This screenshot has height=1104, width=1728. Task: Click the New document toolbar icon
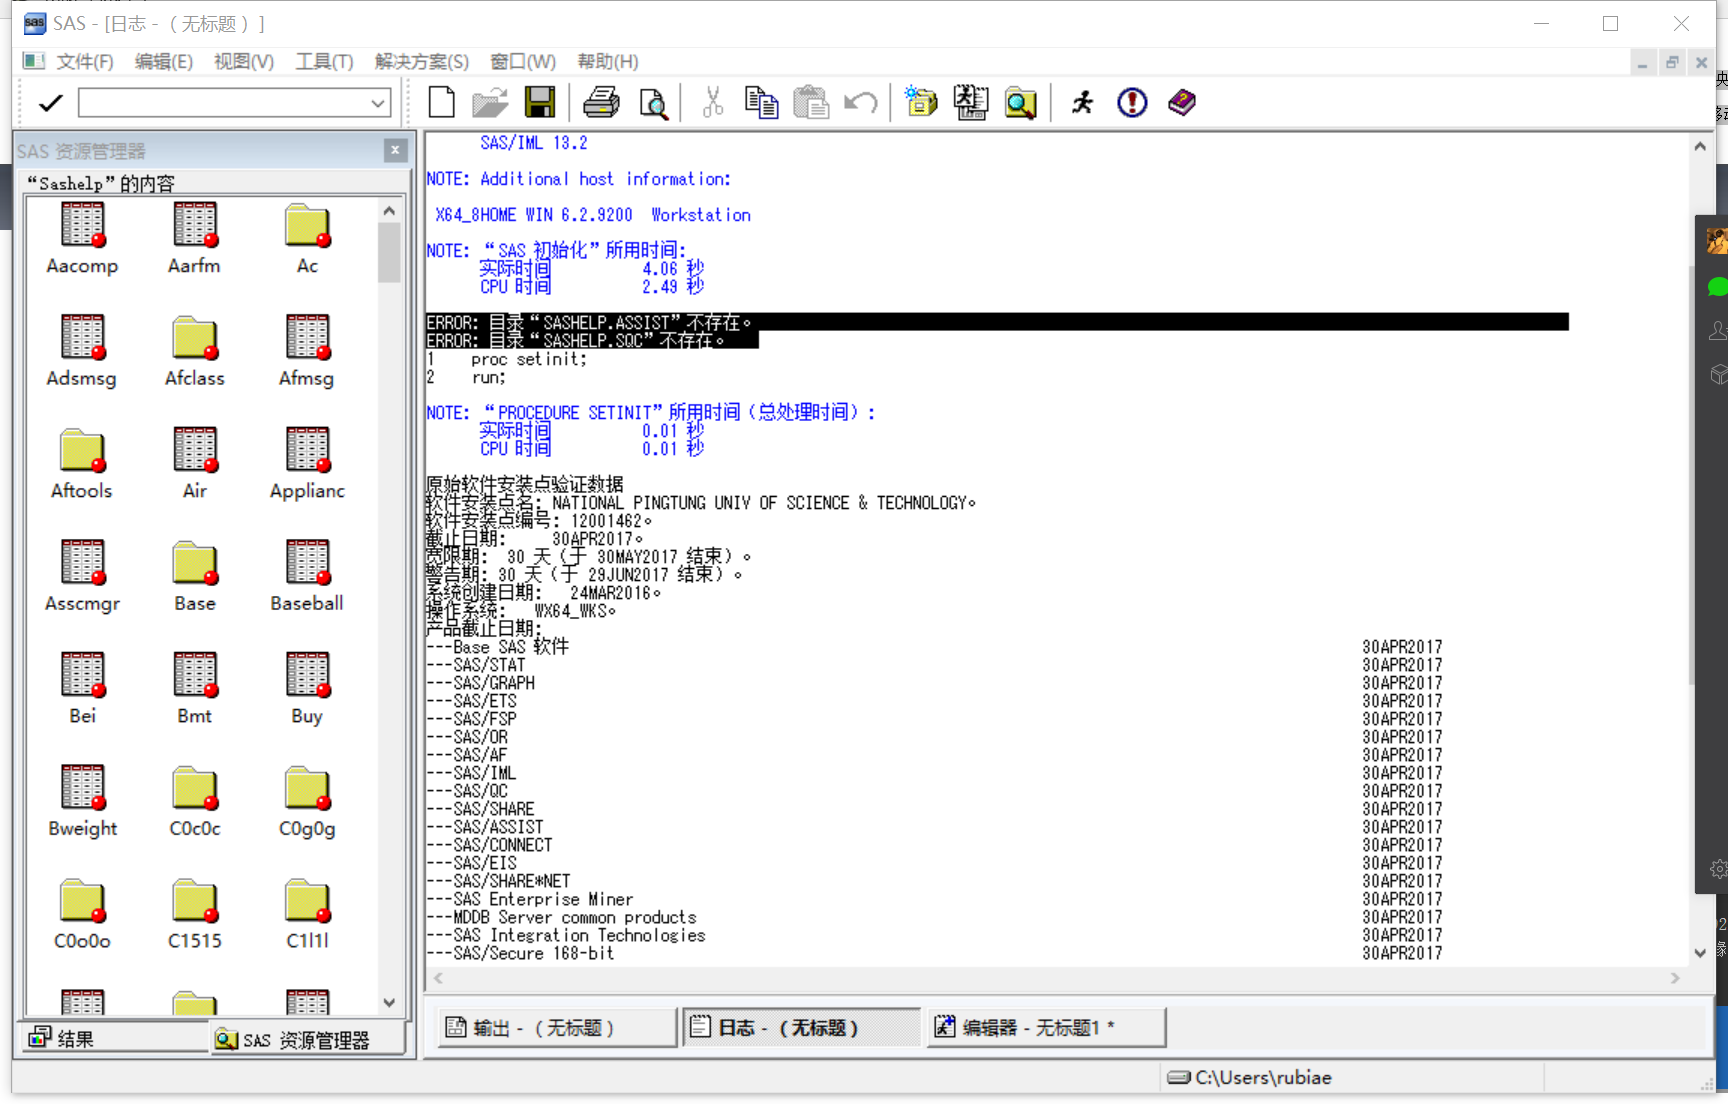click(441, 102)
